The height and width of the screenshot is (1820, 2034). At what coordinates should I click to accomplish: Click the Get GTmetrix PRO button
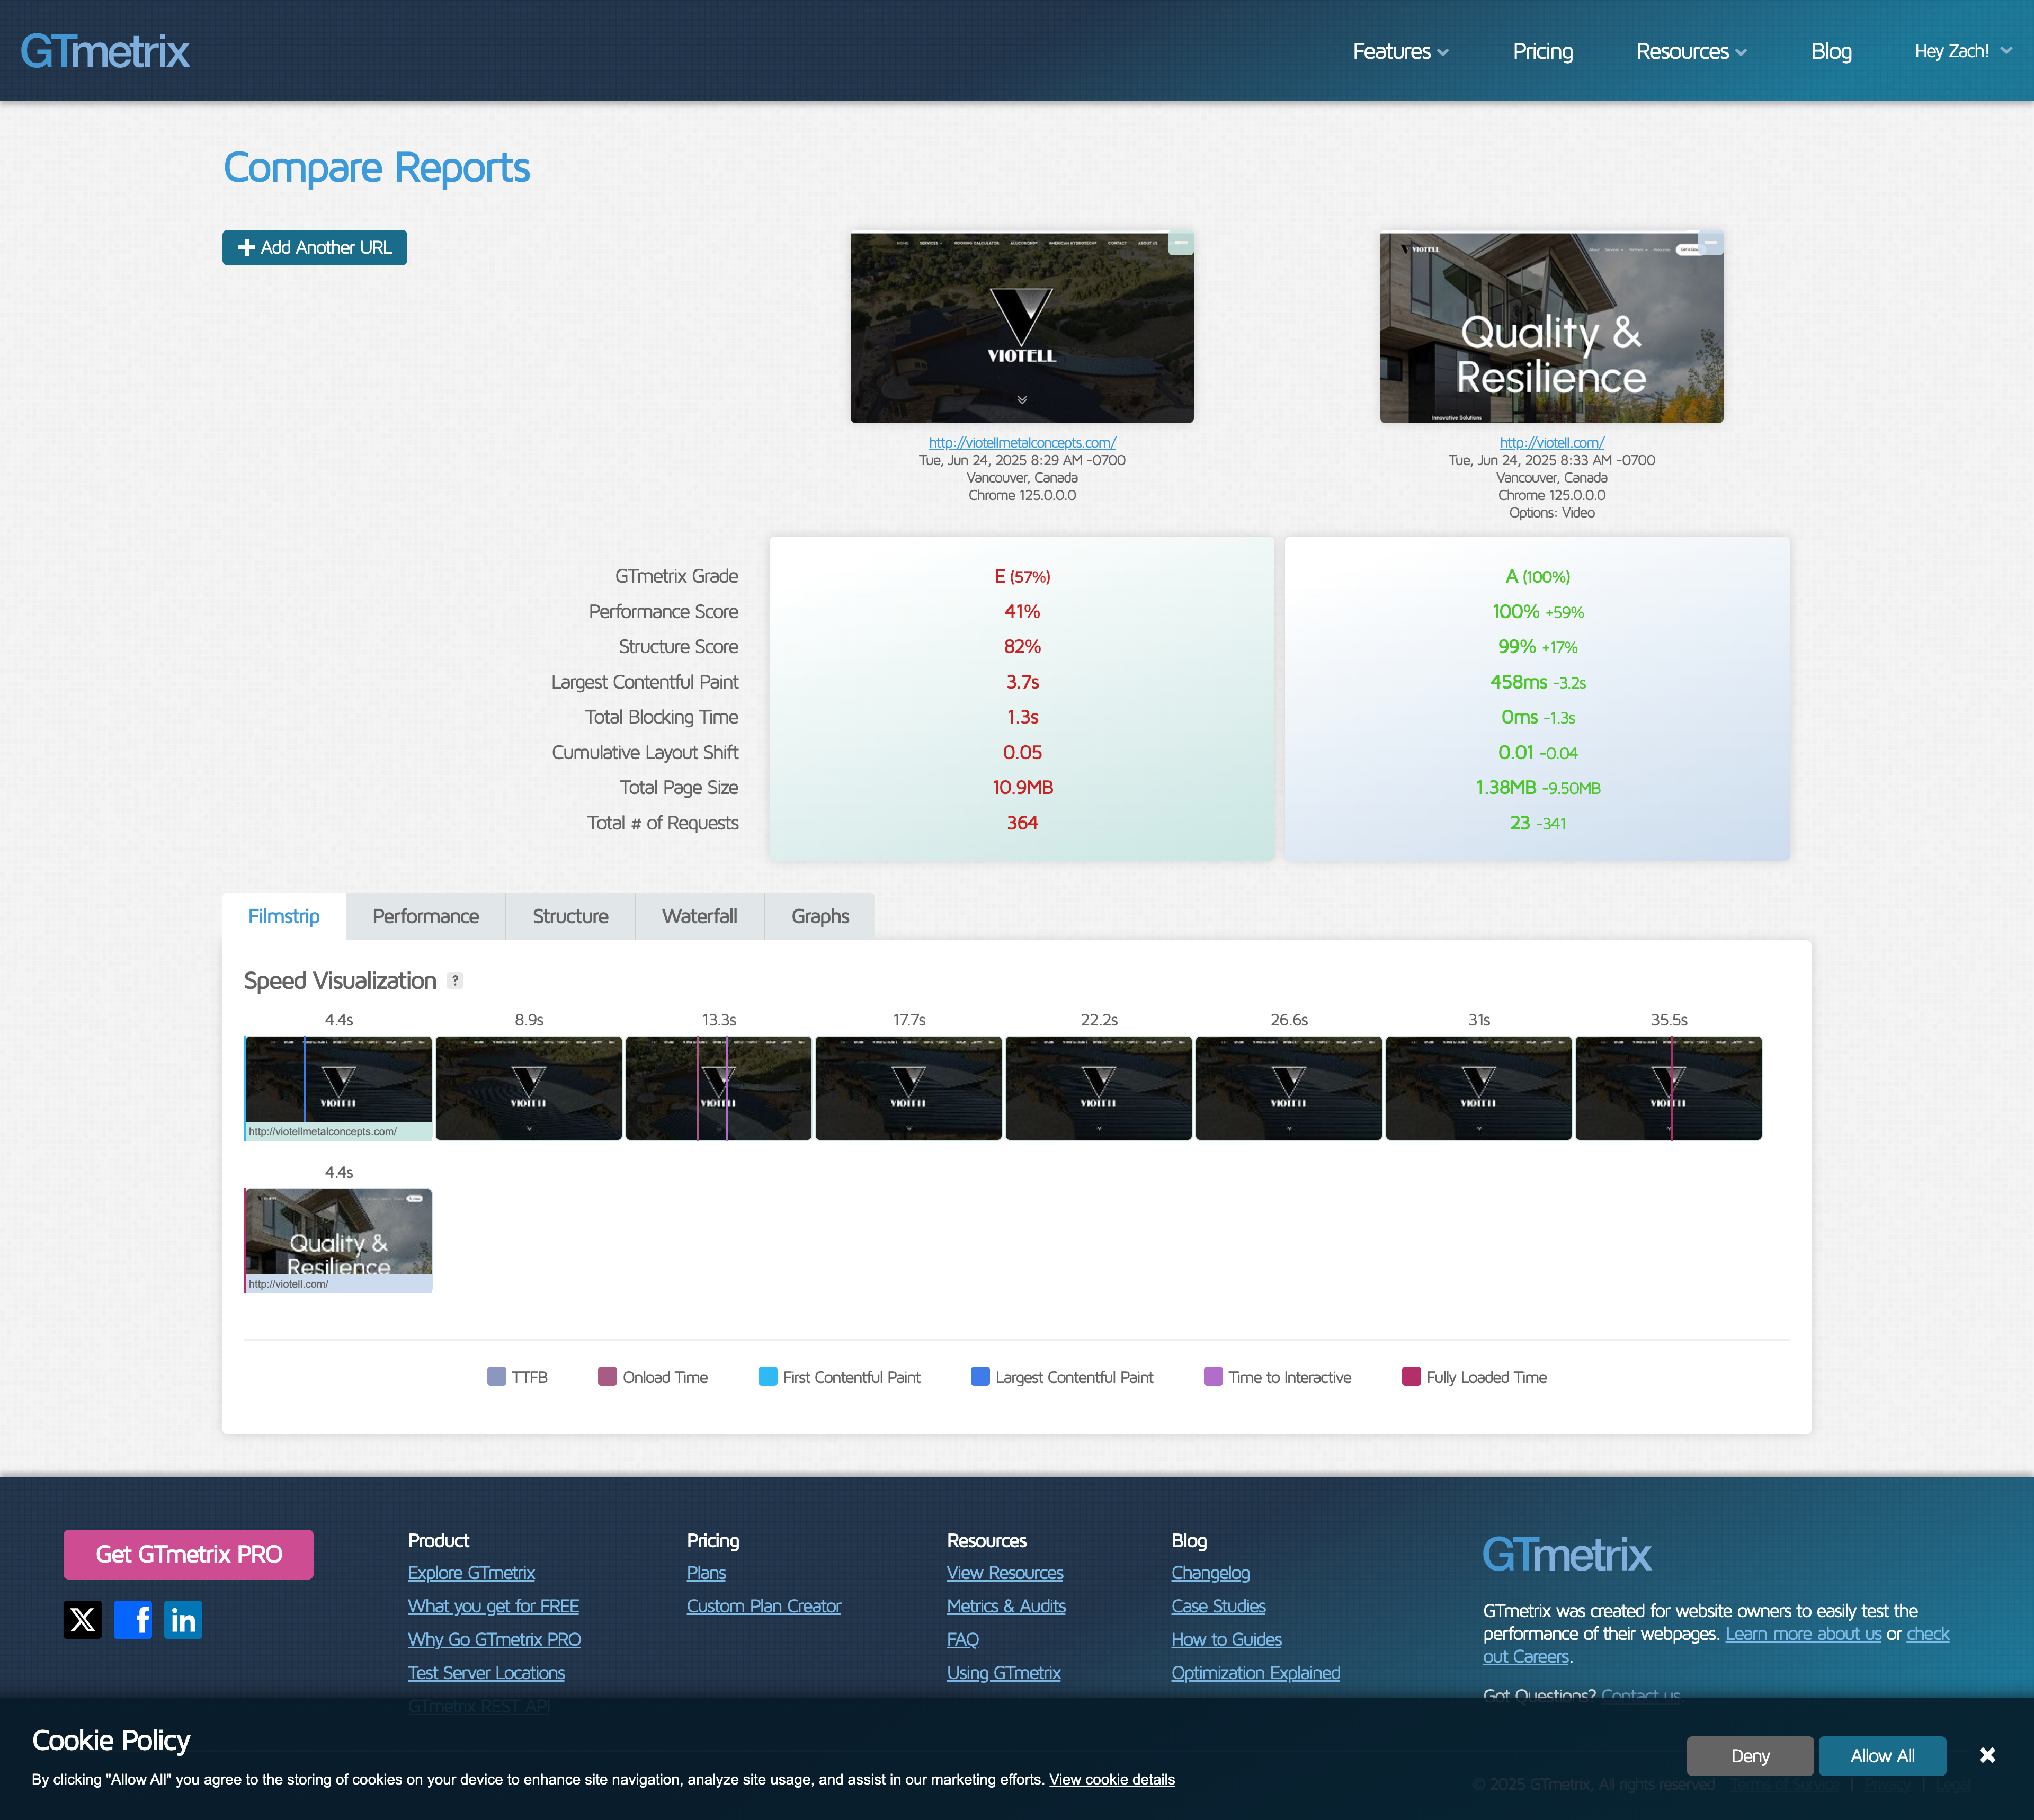(188, 1554)
